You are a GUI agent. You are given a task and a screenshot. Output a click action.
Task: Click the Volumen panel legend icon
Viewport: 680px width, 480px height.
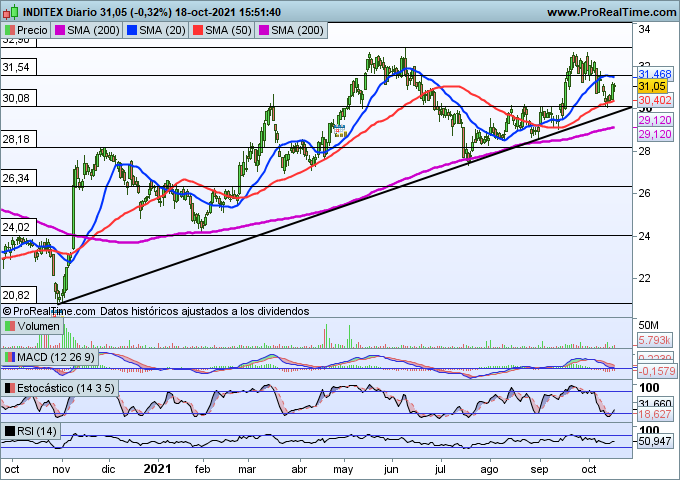[10, 326]
